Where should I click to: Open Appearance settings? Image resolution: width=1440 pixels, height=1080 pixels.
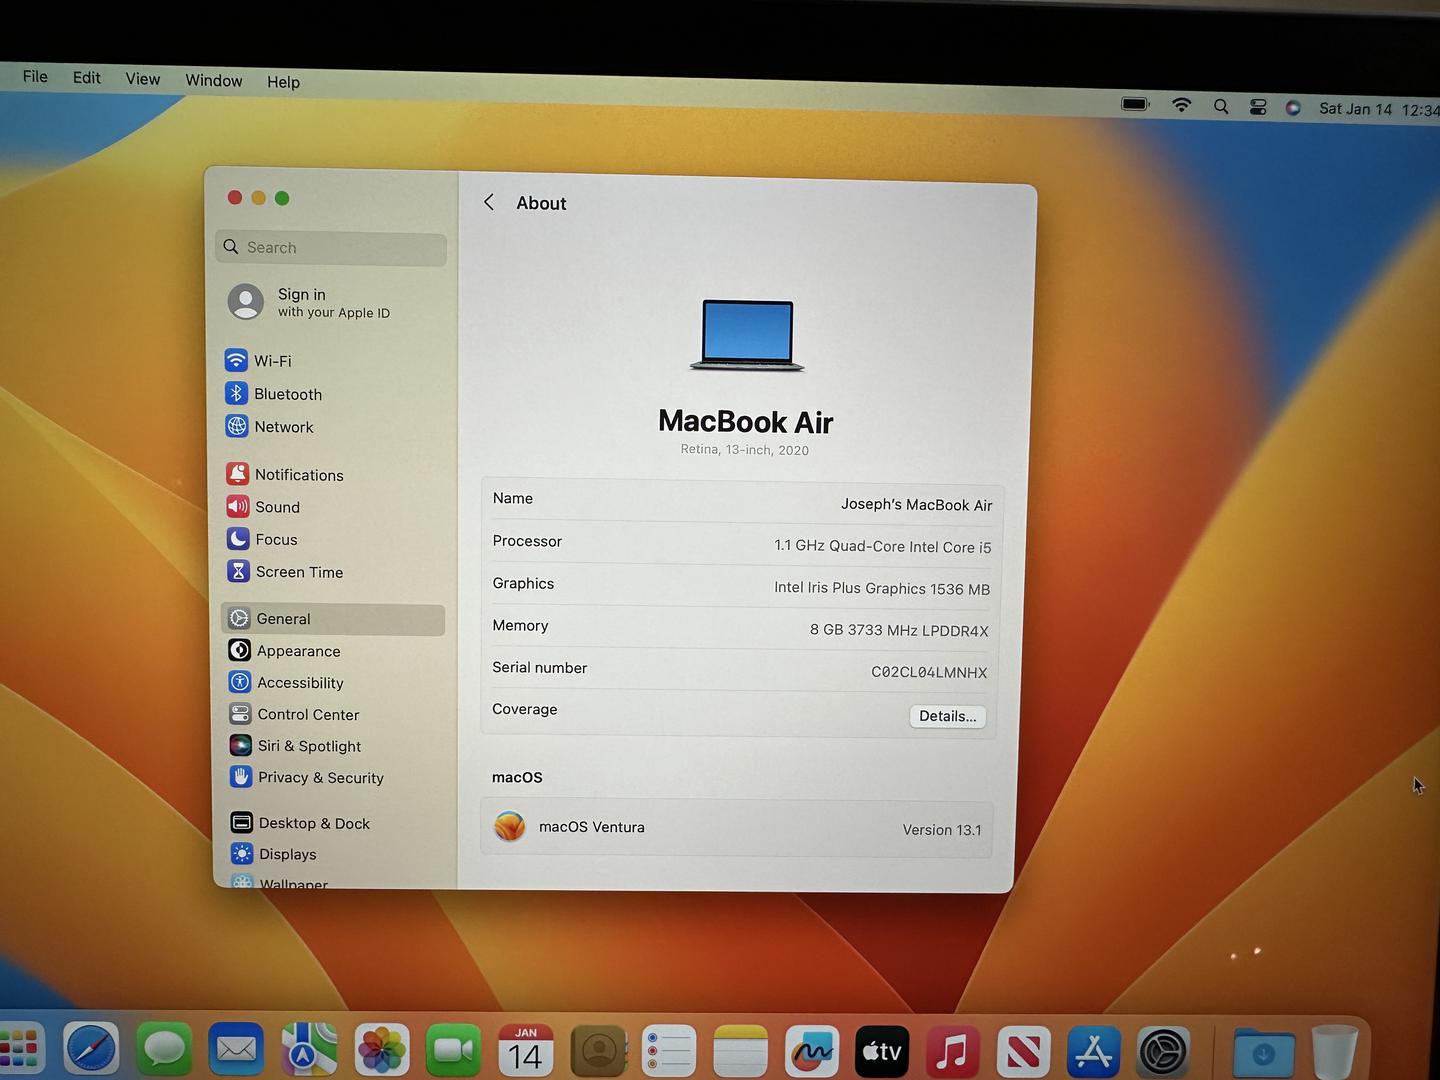point(285,651)
